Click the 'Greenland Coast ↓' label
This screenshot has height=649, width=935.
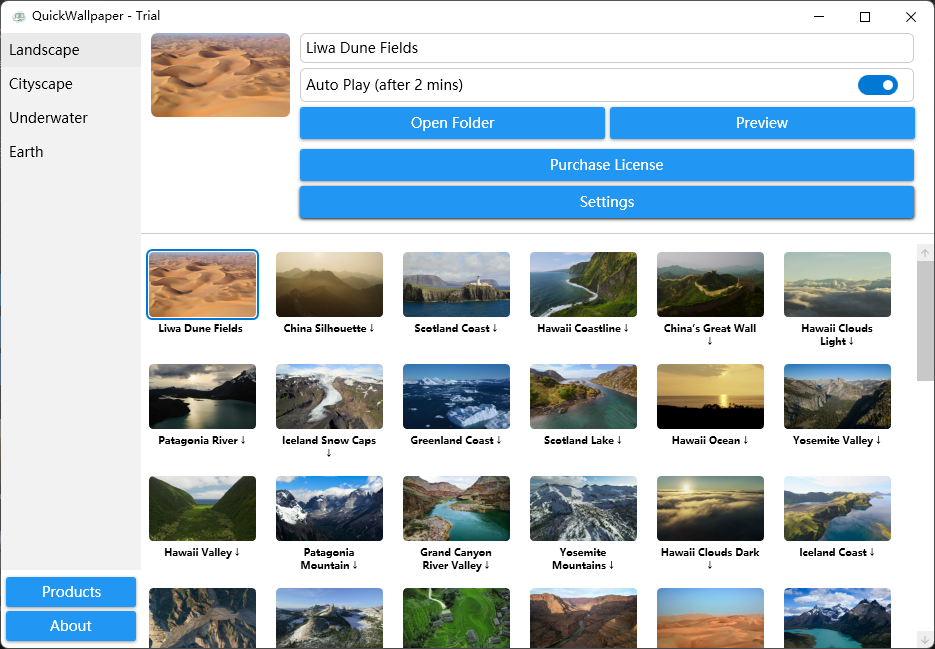tap(456, 441)
